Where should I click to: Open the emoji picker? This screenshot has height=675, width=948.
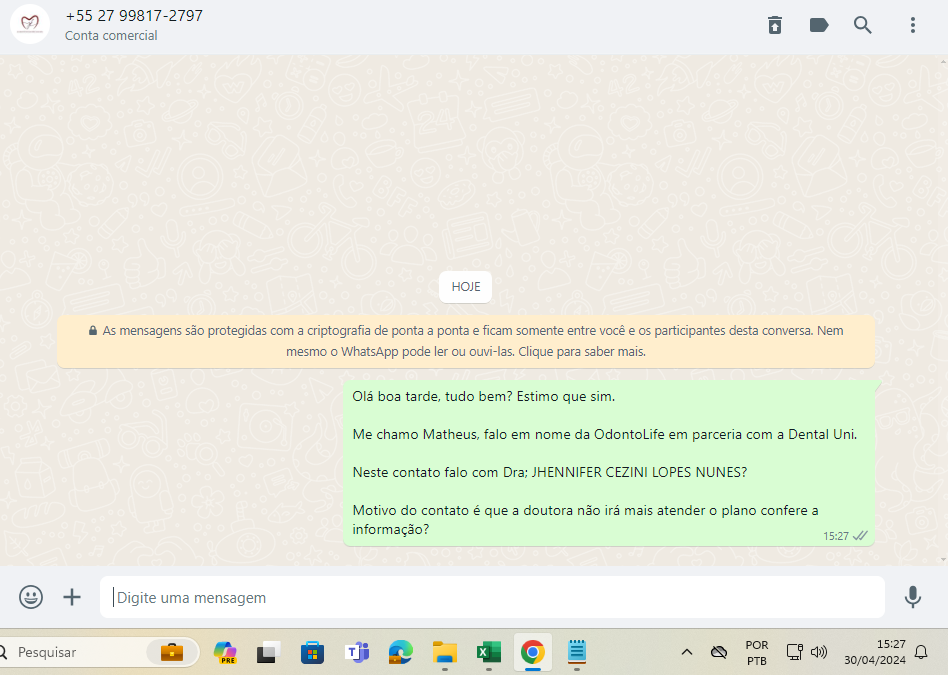tap(31, 597)
